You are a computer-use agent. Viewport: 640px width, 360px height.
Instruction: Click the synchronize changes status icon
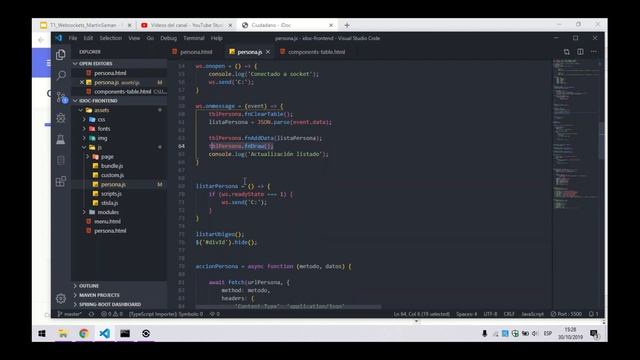click(91, 314)
